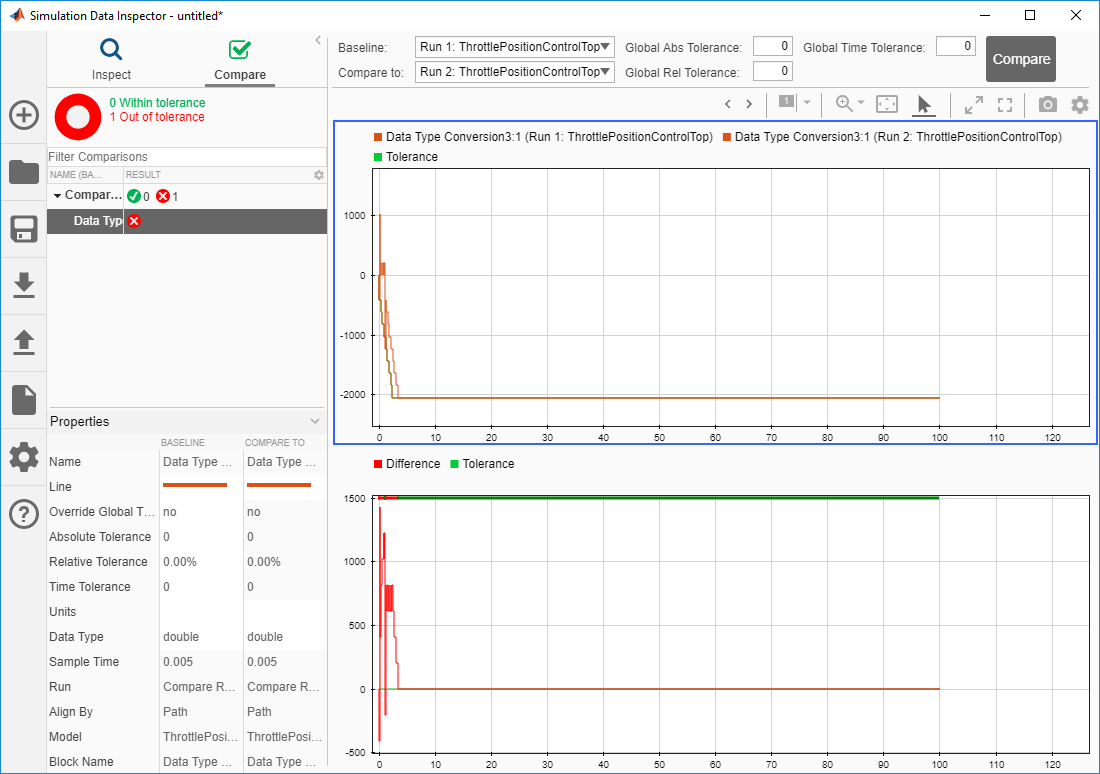The image size is (1100, 774).
Task: Collapse the Comparisons tree row
Action: click(x=57, y=196)
